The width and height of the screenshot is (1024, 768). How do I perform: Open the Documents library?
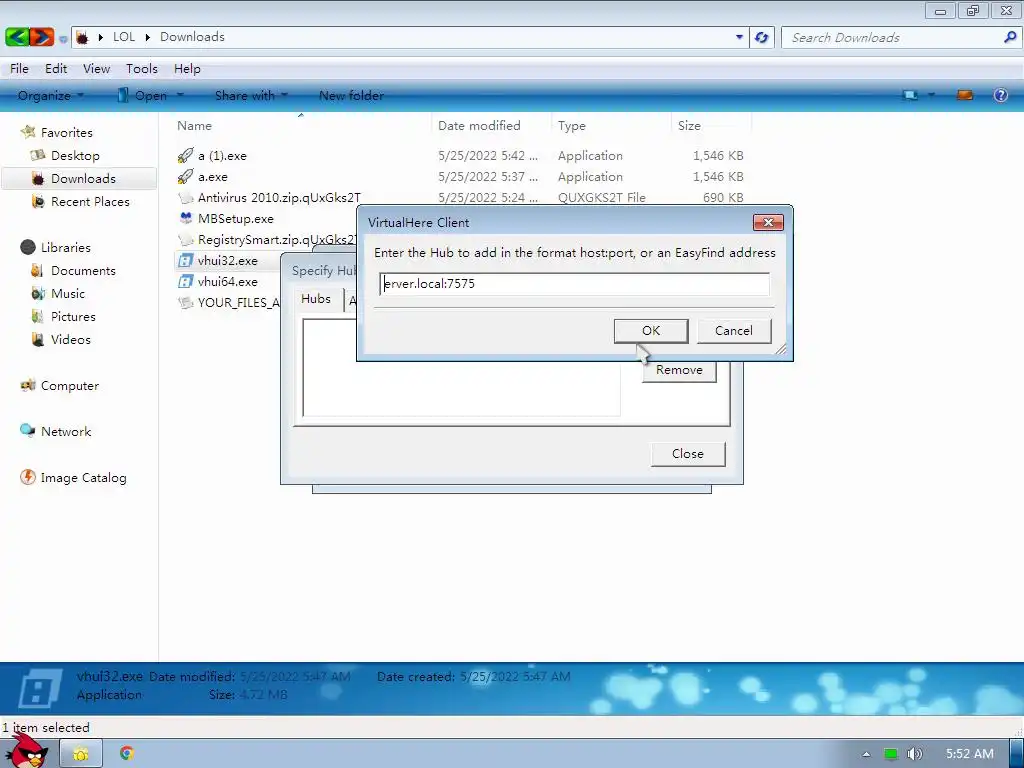pyautogui.click(x=83, y=270)
